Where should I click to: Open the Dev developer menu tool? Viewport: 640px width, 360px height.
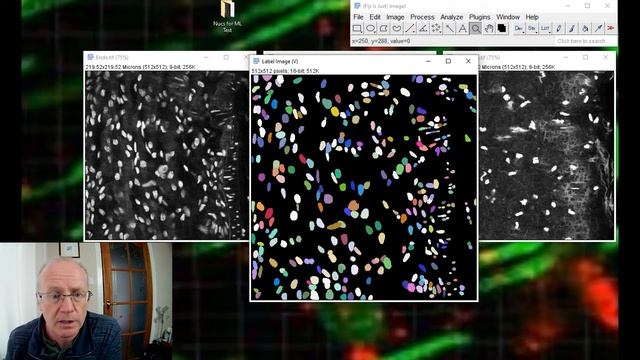point(519,28)
